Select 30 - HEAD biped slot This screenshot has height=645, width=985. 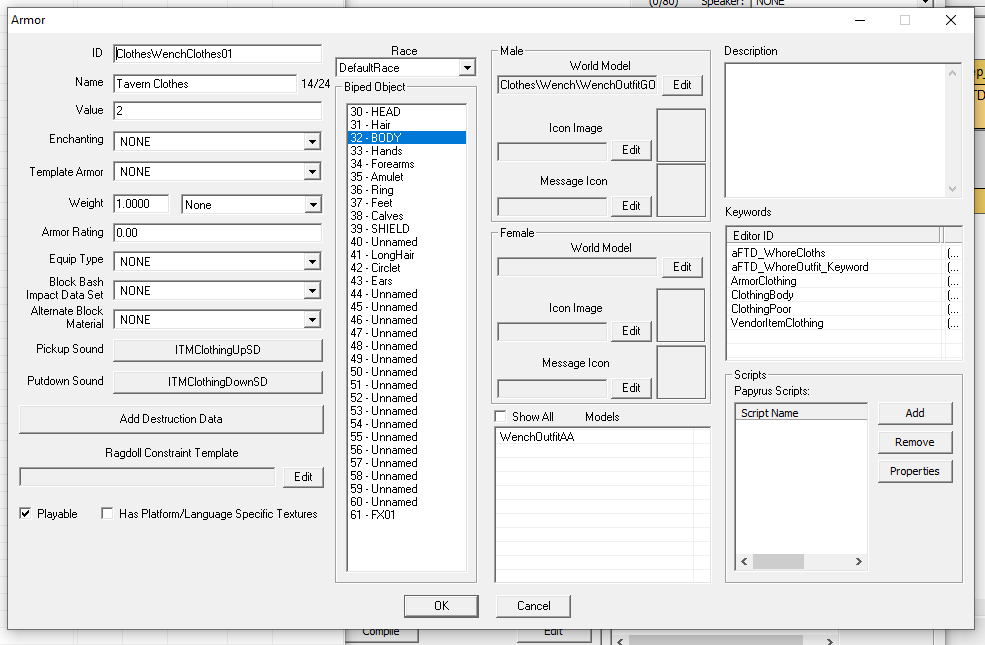[406, 112]
